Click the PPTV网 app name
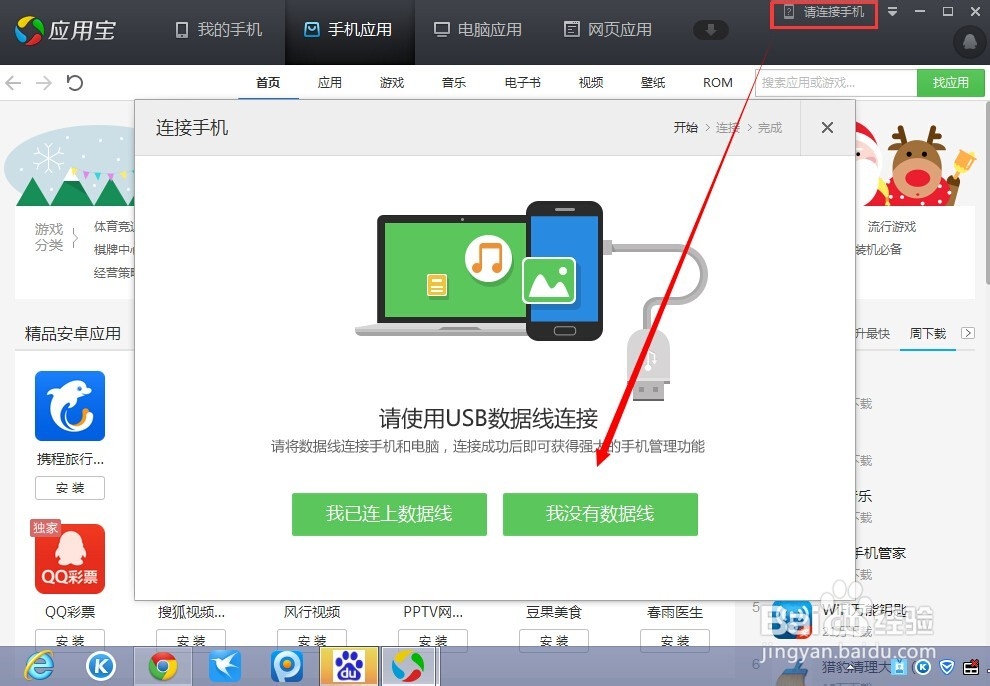 pyautogui.click(x=433, y=612)
